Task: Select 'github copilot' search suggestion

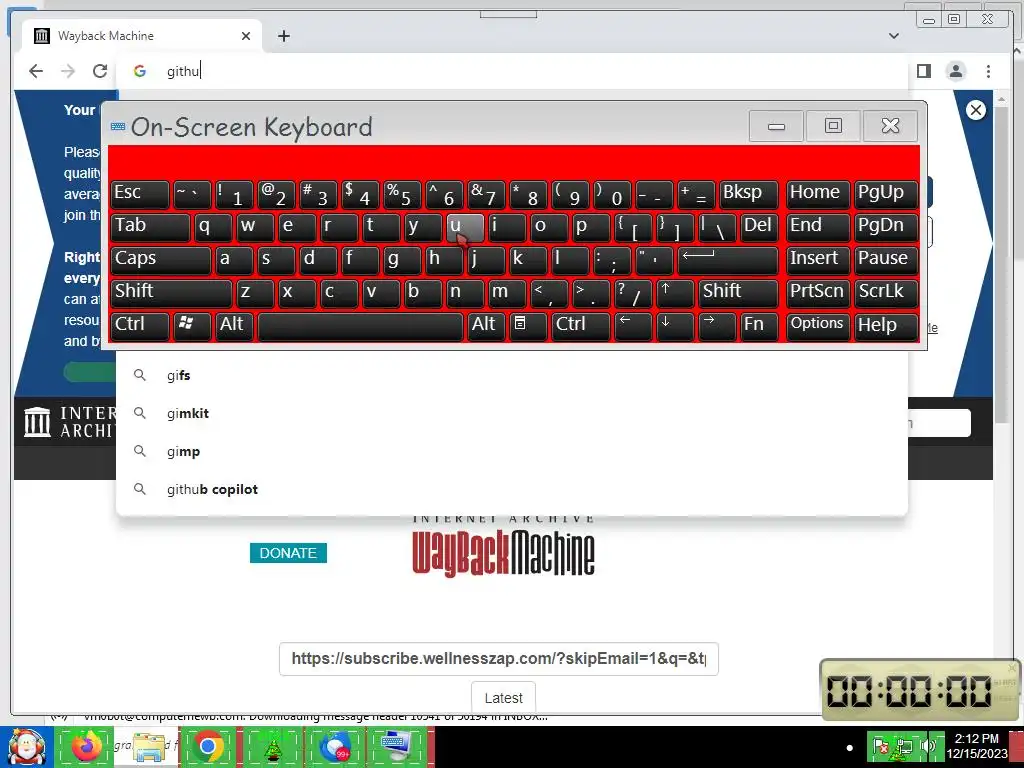Action: tap(512, 489)
